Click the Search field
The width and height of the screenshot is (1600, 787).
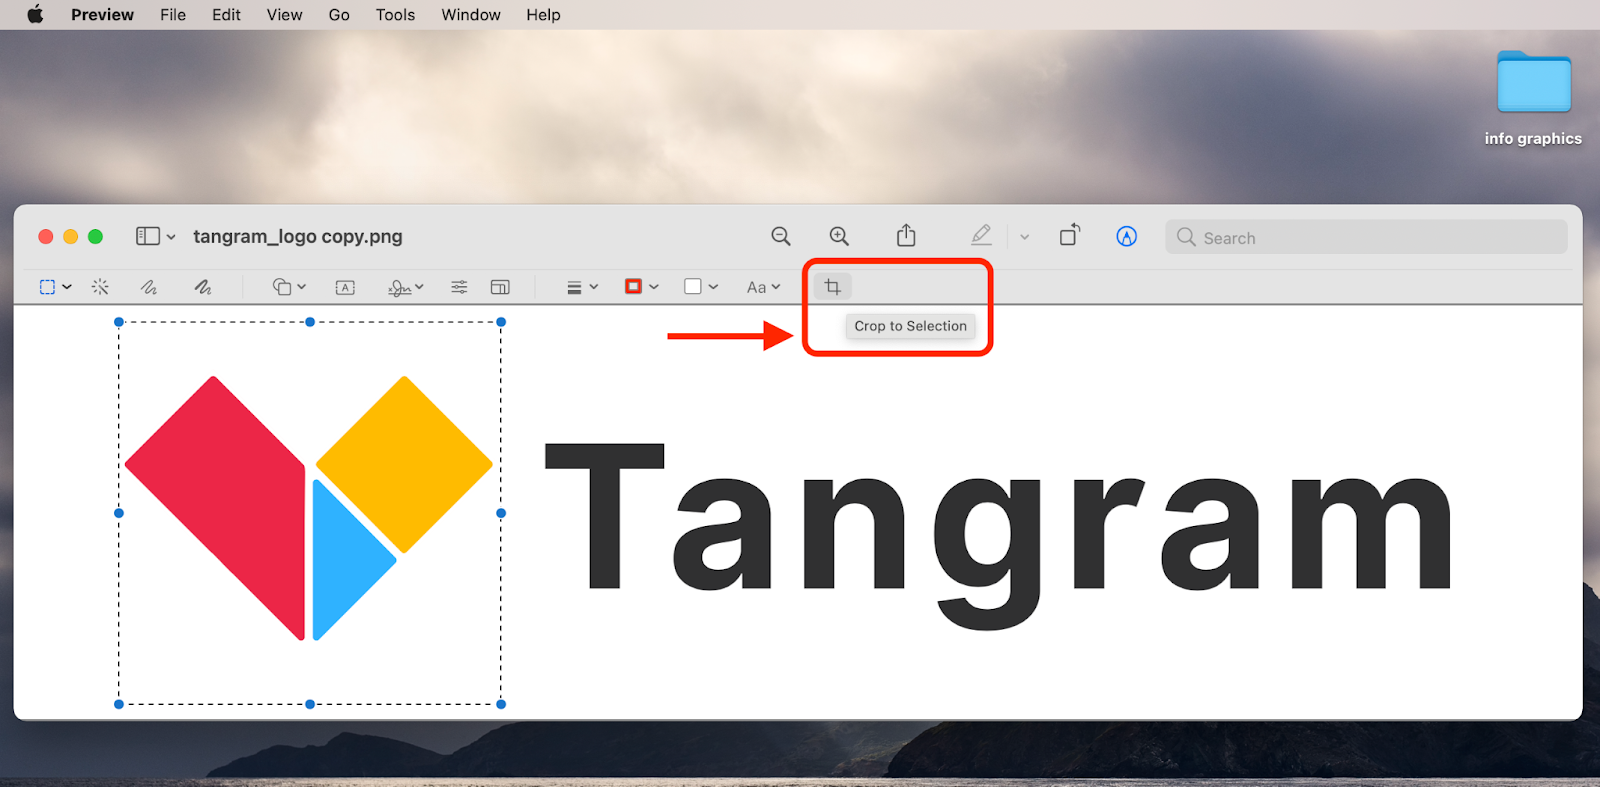[x=1366, y=237]
